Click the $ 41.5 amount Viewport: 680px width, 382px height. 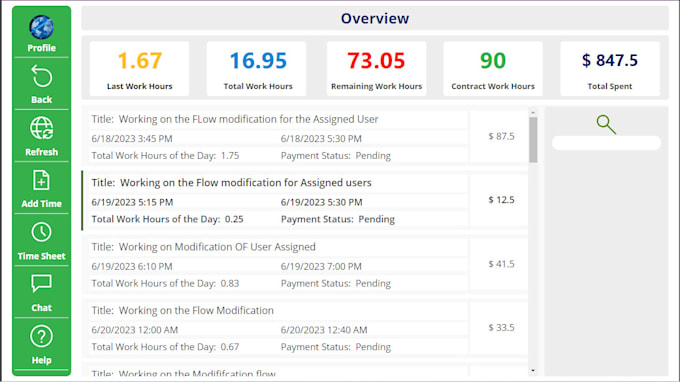pos(501,264)
